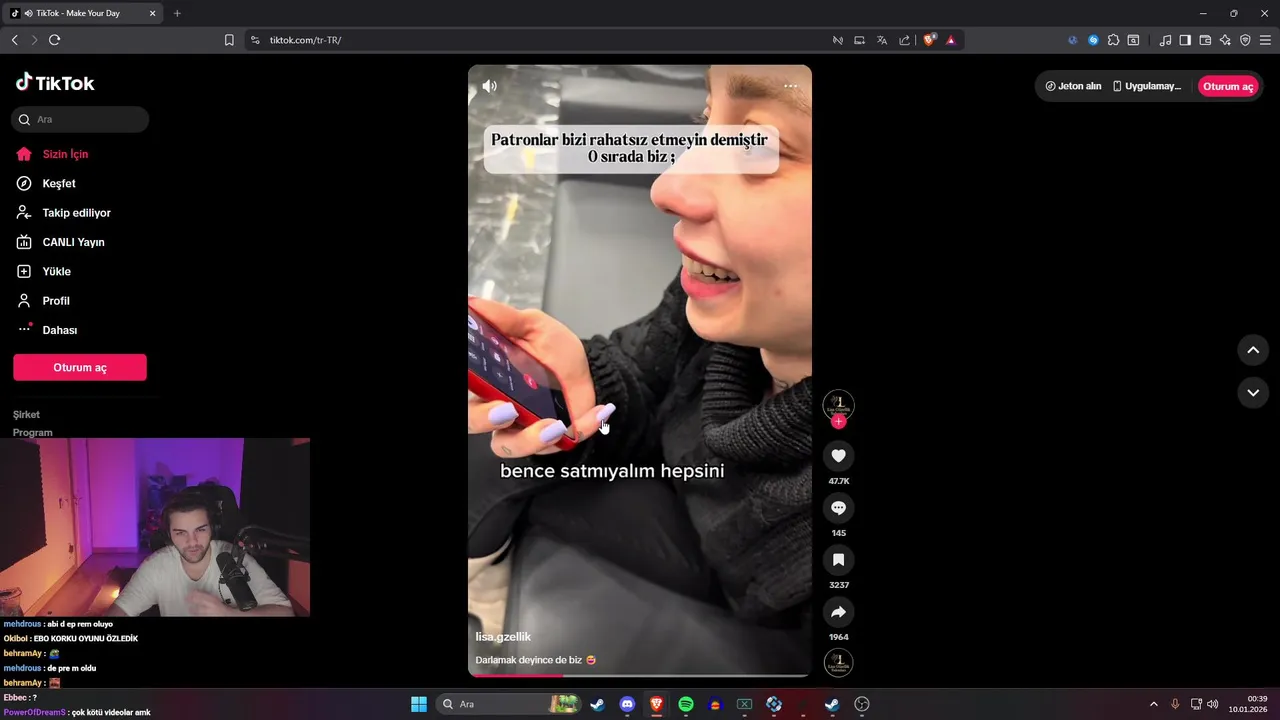Viewport: 1280px width, 720px height.
Task: Click the Uygulamay... get app button
Action: tap(1147, 86)
